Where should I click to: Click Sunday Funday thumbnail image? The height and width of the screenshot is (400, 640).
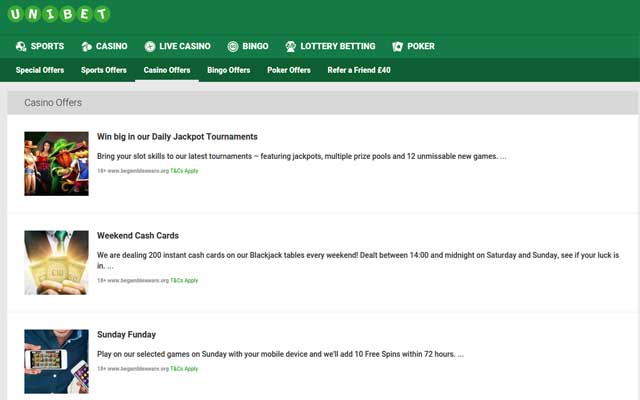point(56,361)
